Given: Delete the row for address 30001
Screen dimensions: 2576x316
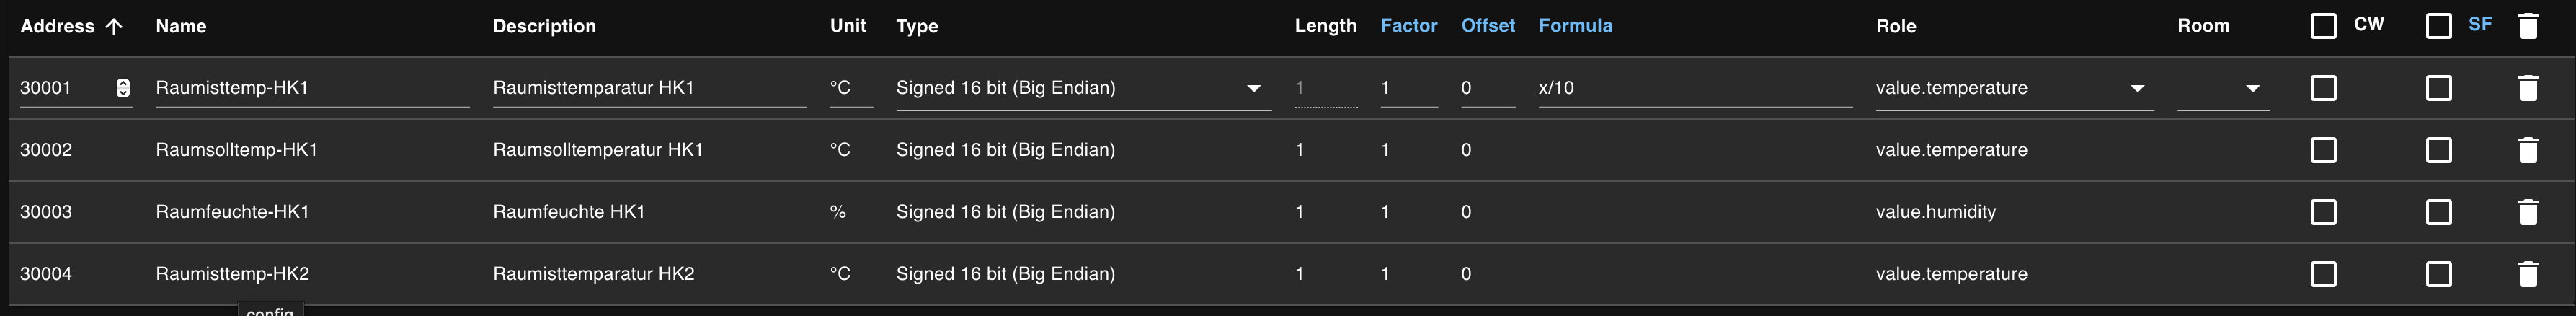Looking at the screenshot, I should coord(2528,88).
